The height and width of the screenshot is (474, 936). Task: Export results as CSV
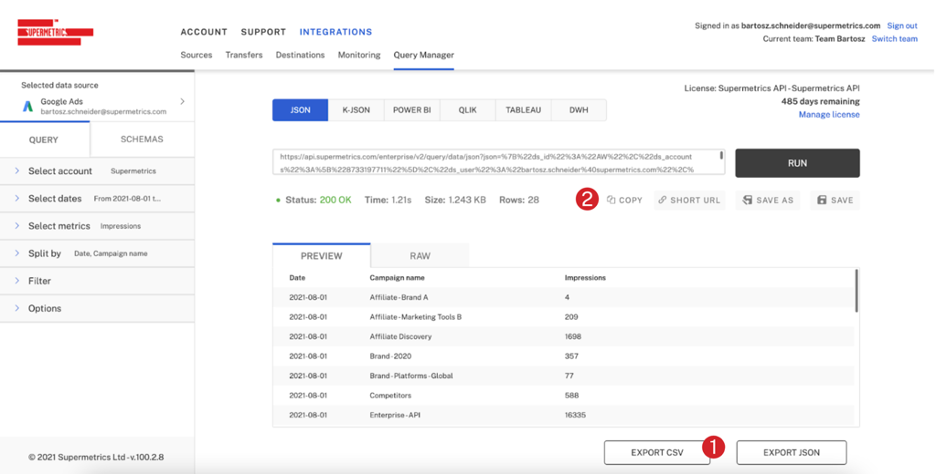(x=657, y=453)
